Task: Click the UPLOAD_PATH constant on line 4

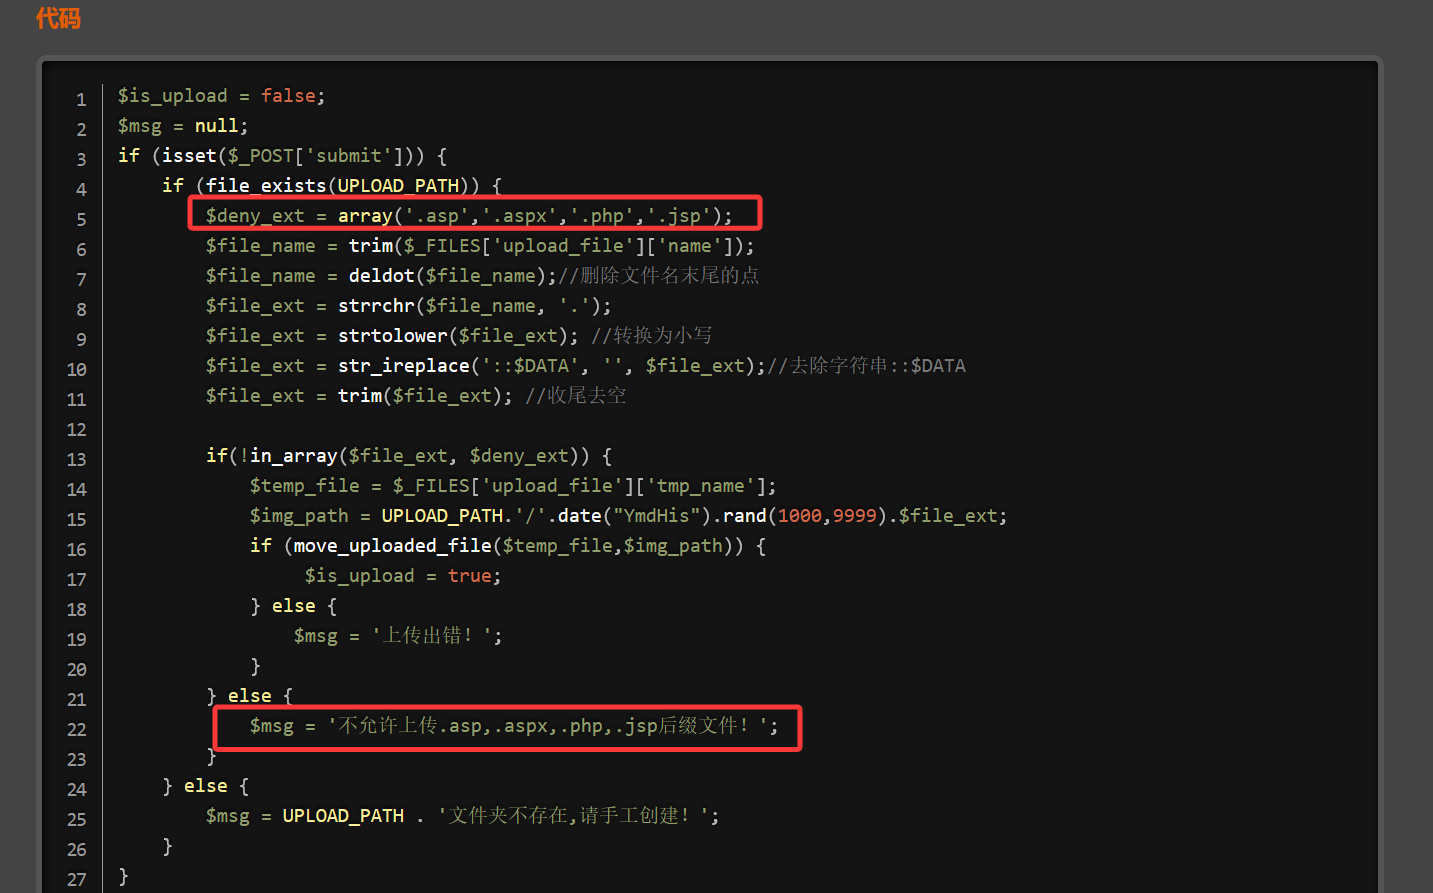Action: [x=398, y=185]
